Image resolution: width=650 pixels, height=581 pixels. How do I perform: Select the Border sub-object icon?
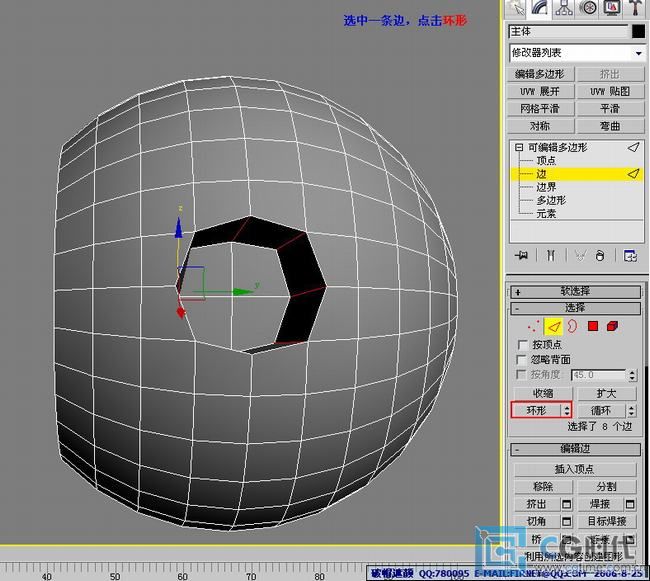click(572, 327)
